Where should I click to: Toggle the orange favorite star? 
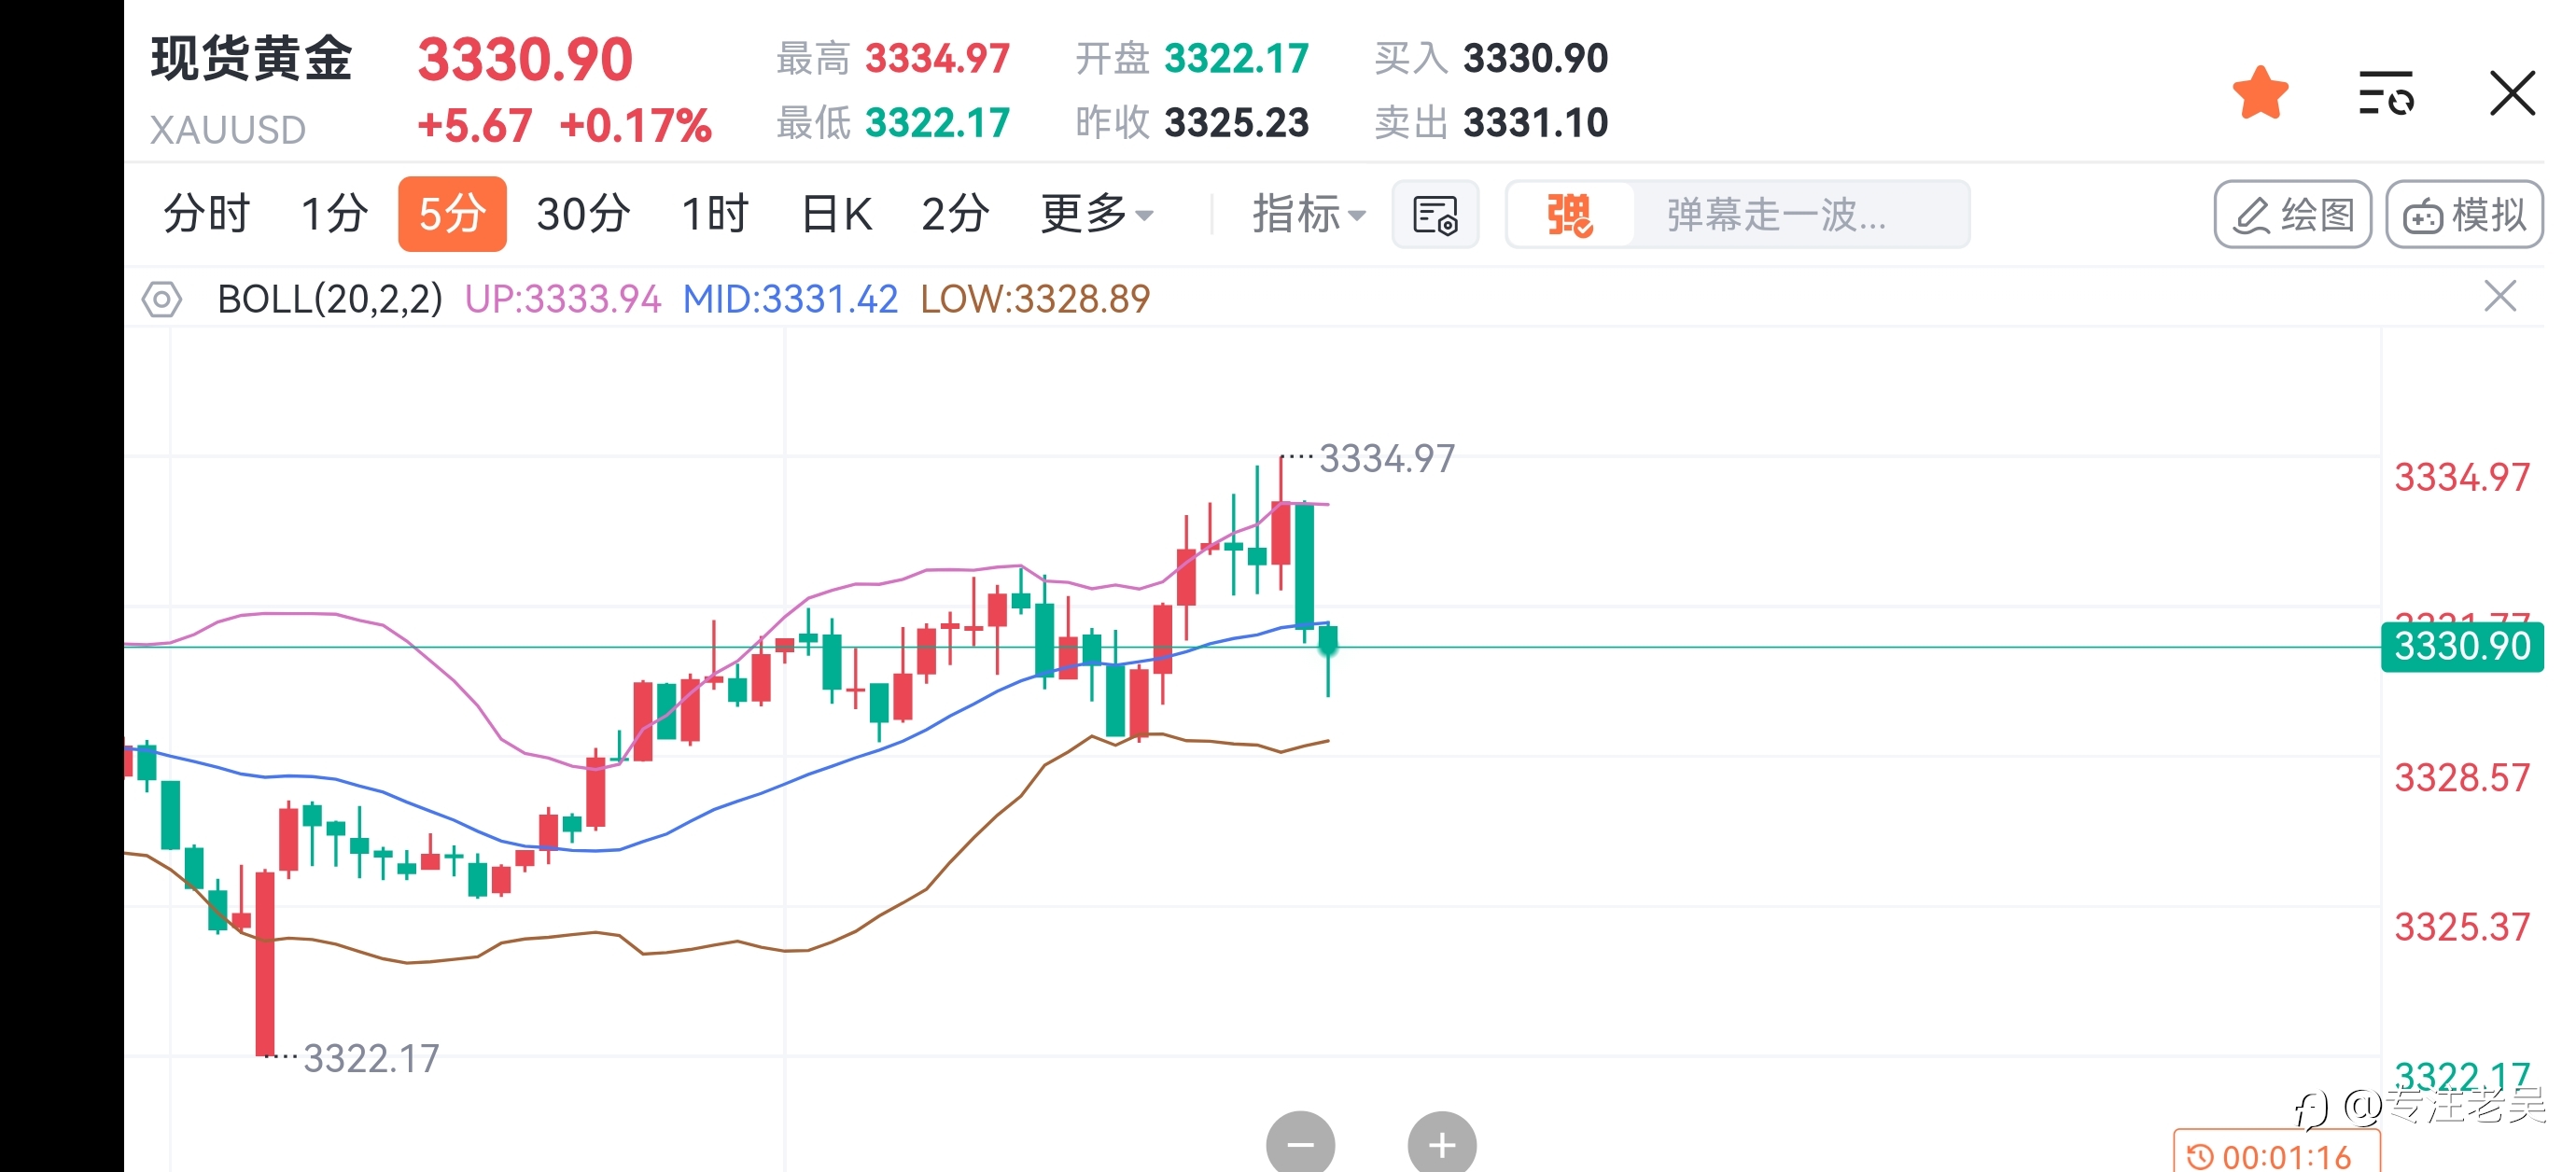click(x=2260, y=93)
